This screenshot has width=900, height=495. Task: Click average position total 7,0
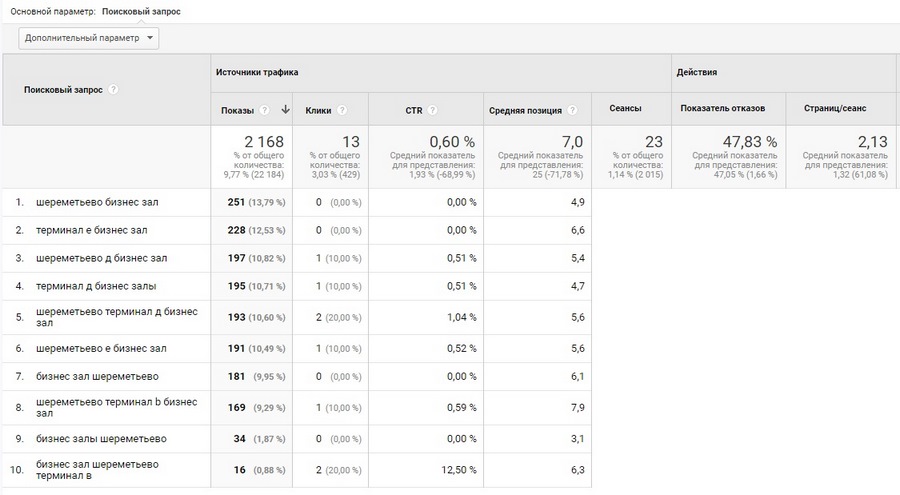(572, 141)
